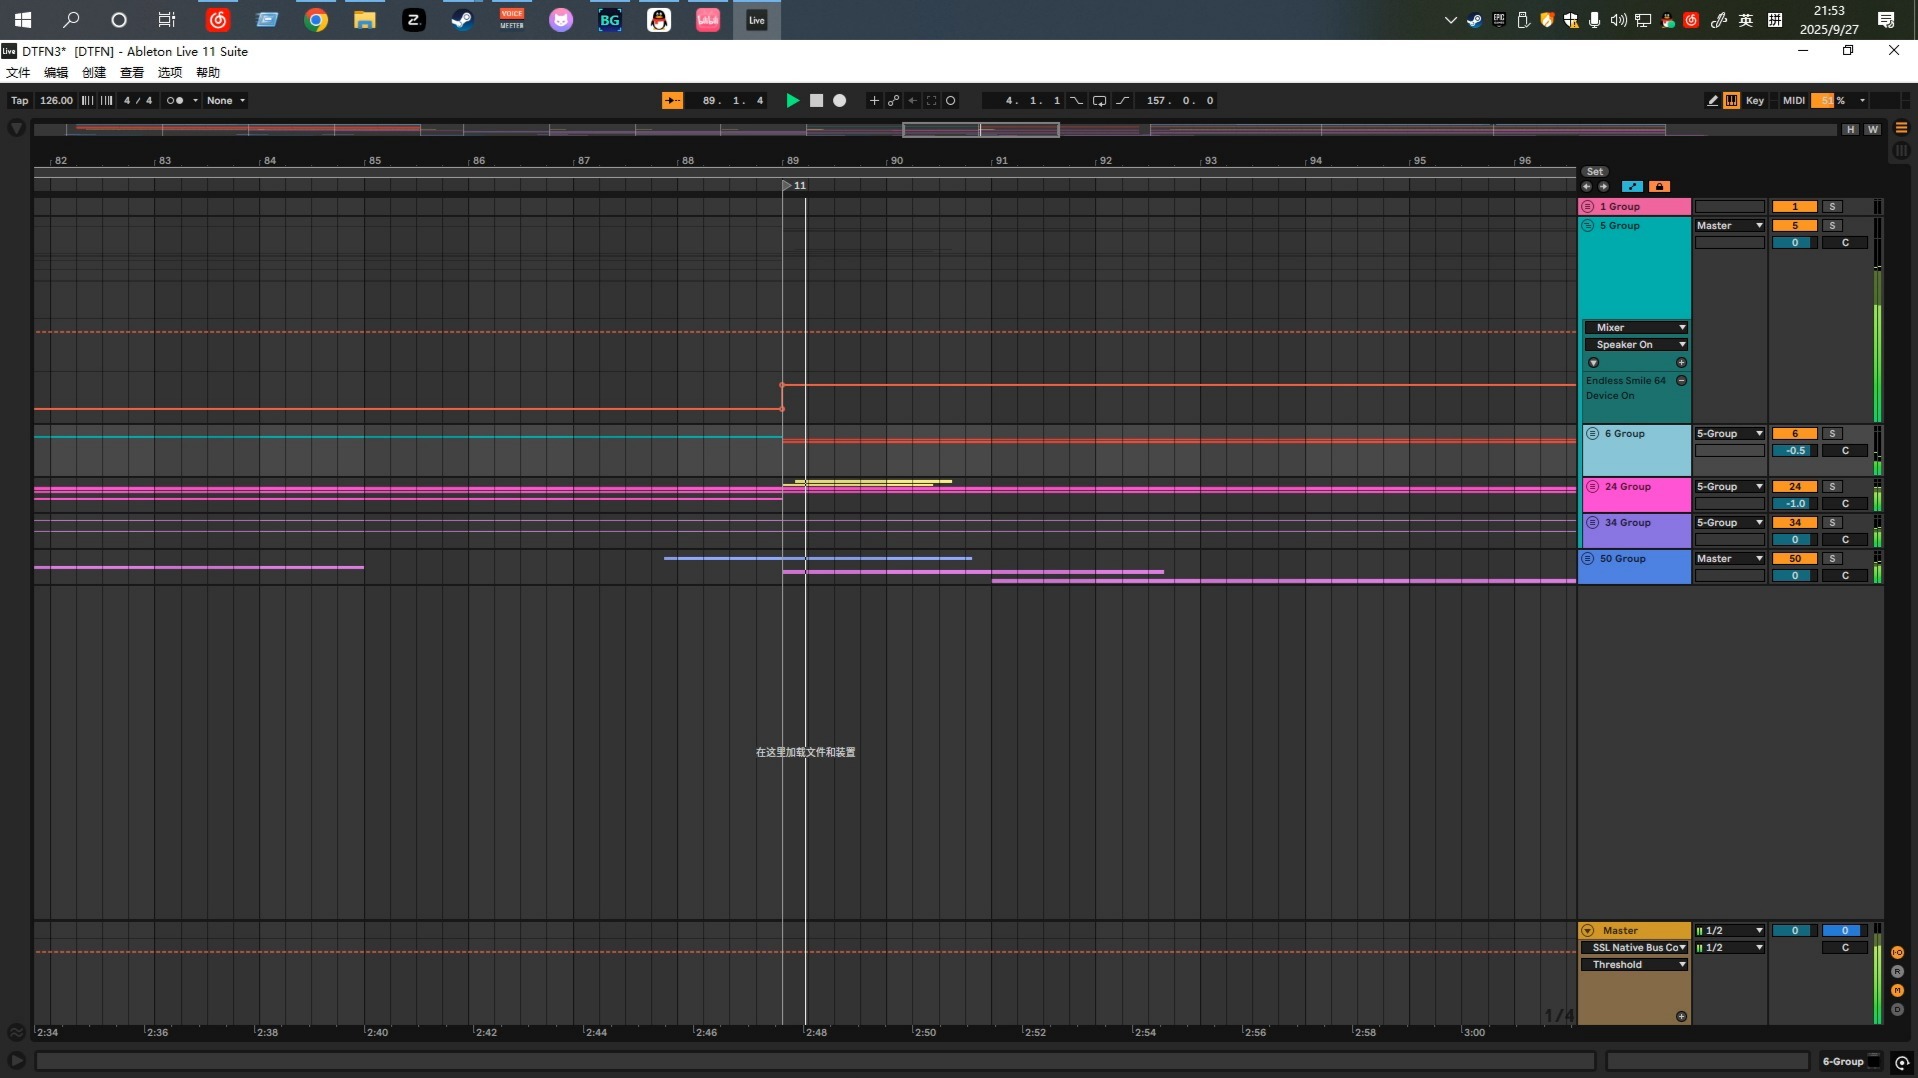This screenshot has width=1918, height=1078.
Task: Add automation lane with plus icon
Action: click(1681, 363)
